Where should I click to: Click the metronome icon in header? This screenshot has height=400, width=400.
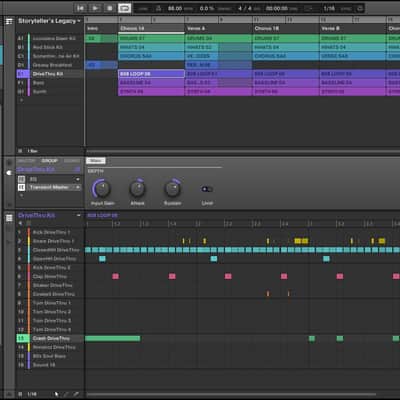point(159,8)
